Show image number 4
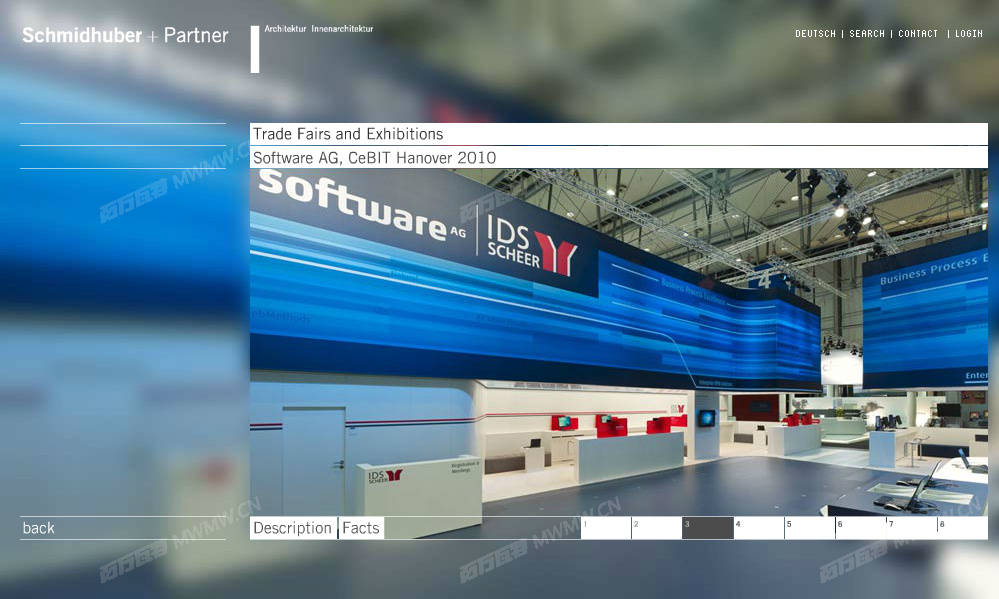The width and height of the screenshot is (999, 599). pos(759,528)
